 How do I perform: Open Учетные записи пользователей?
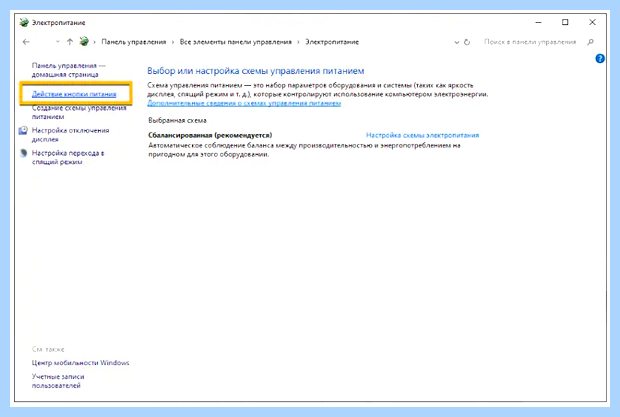(58, 381)
